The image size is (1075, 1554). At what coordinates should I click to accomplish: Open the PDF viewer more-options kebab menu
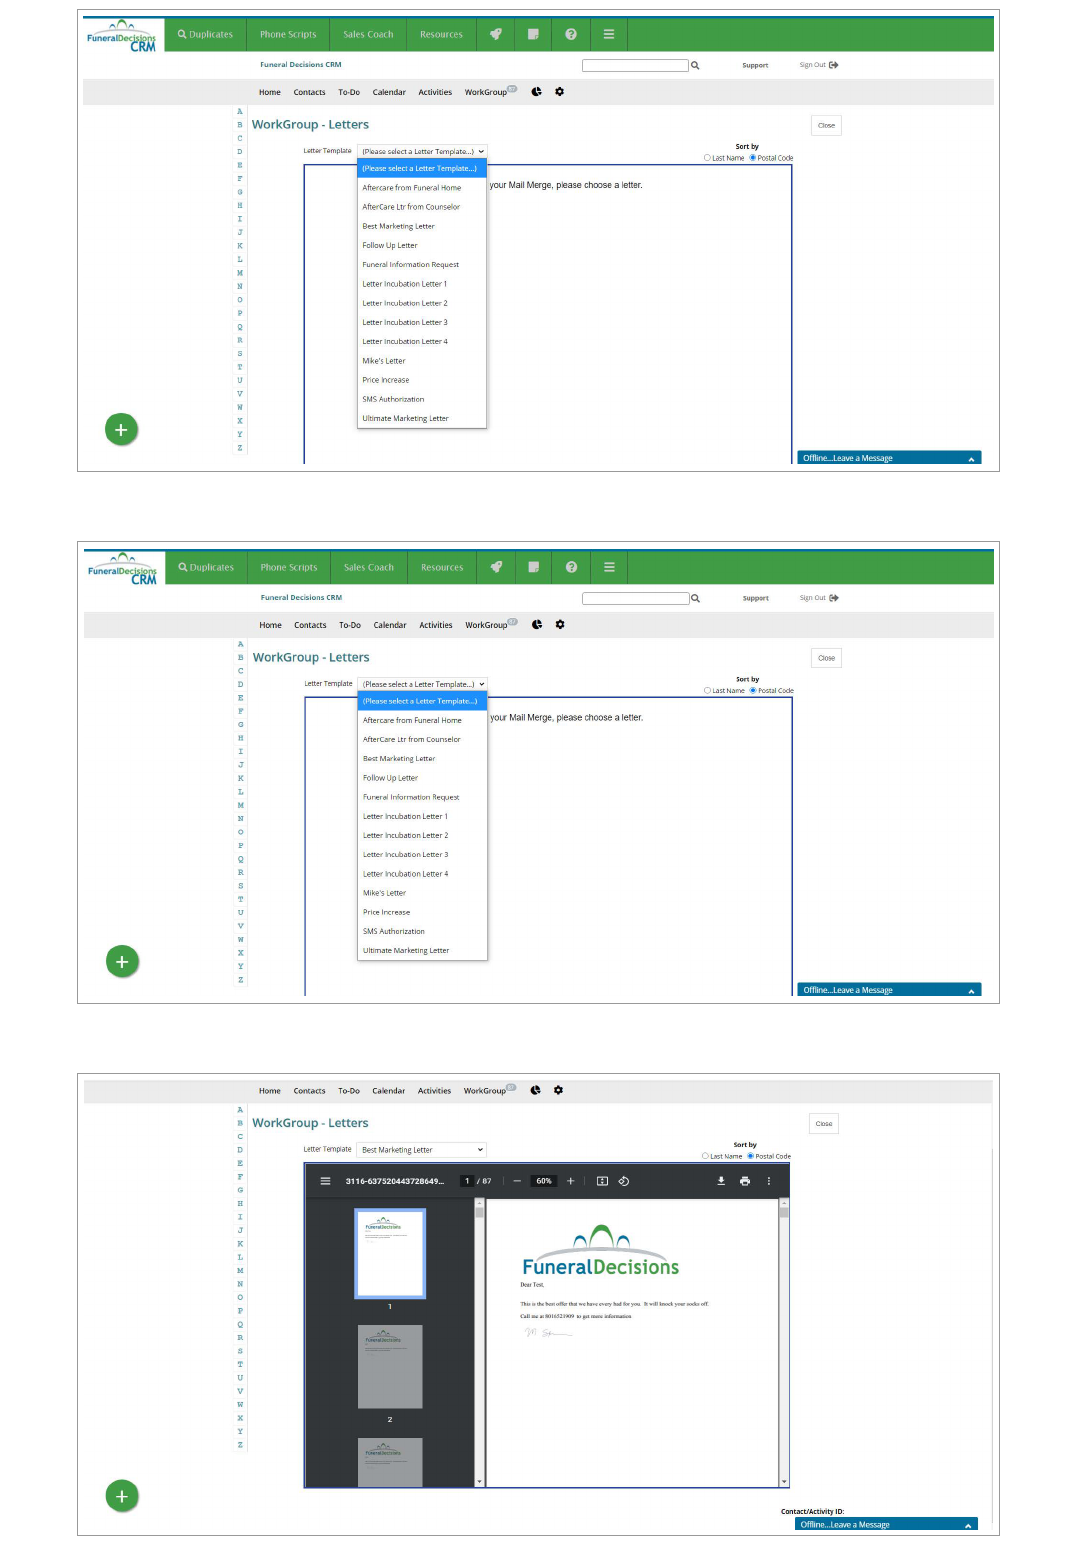tap(769, 1181)
